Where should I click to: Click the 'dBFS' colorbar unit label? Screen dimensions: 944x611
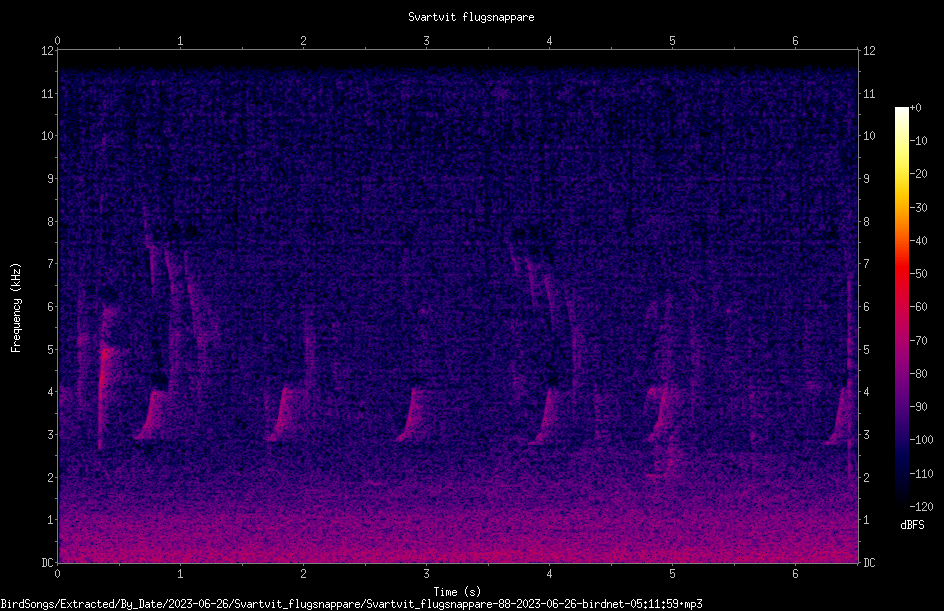pos(912,525)
